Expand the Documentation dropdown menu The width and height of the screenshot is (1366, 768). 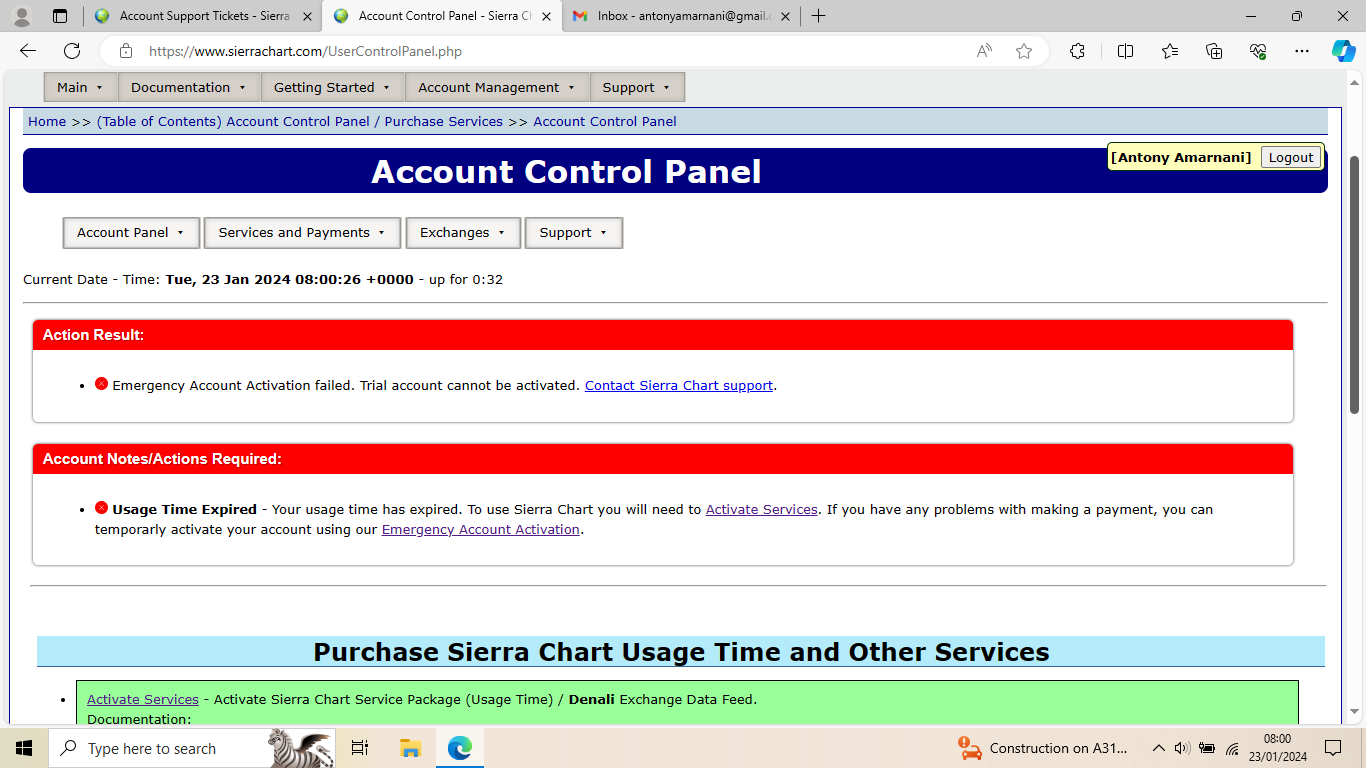pos(189,87)
